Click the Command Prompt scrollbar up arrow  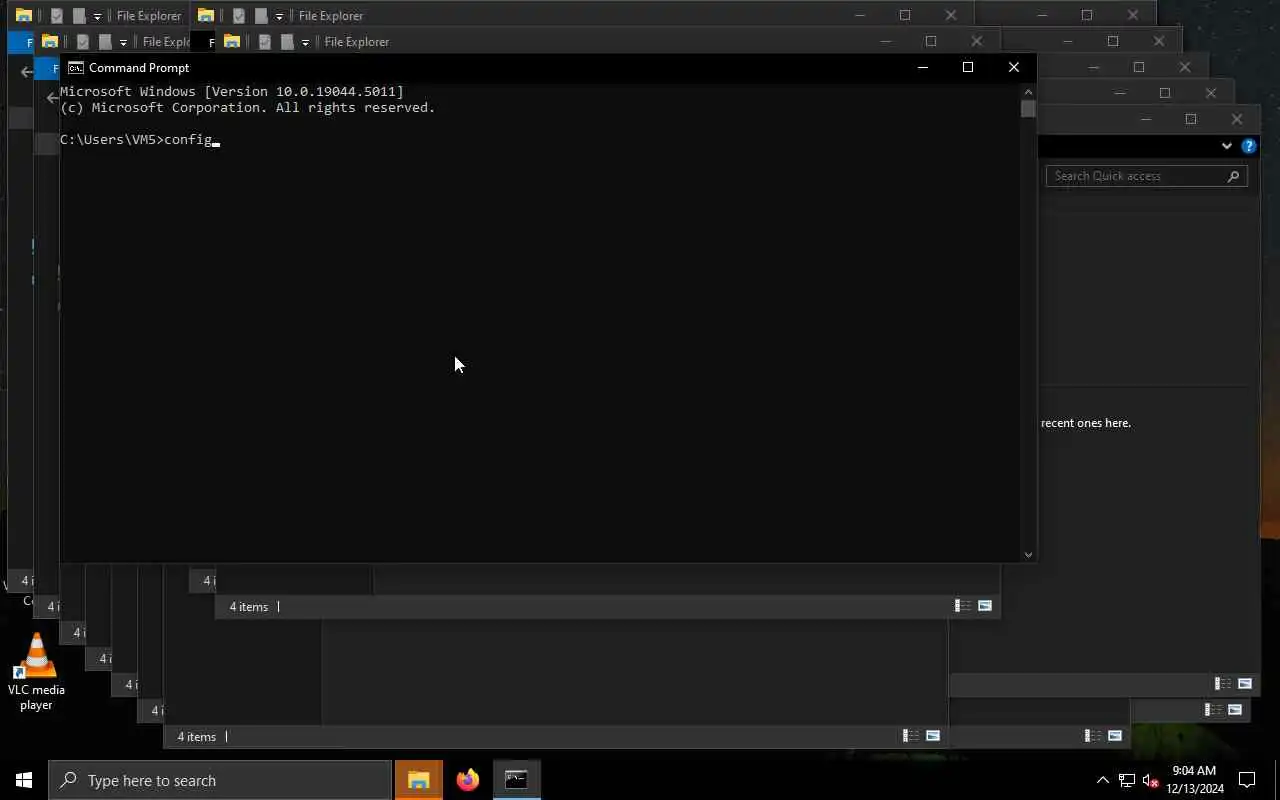coord(1028,91)
